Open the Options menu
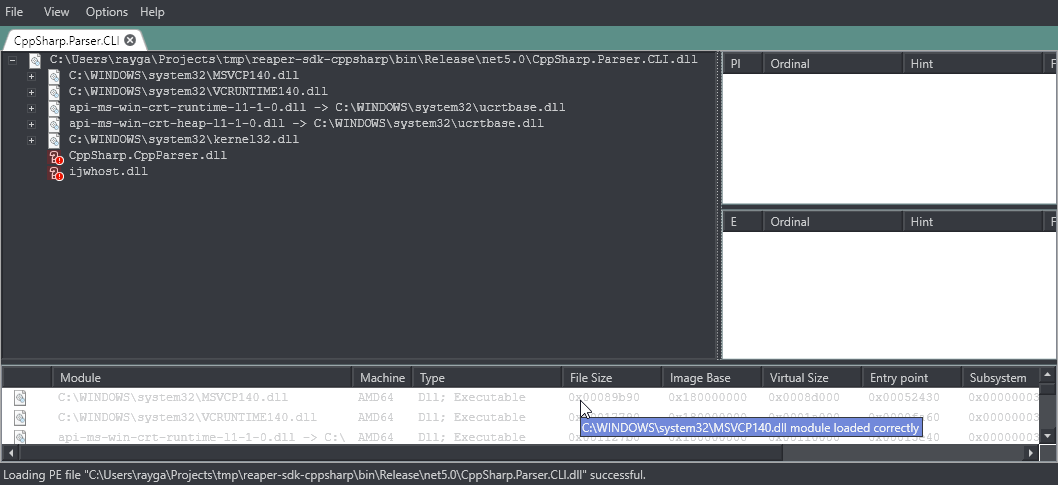Screen dimensions: 1058x485 point(107,11)
